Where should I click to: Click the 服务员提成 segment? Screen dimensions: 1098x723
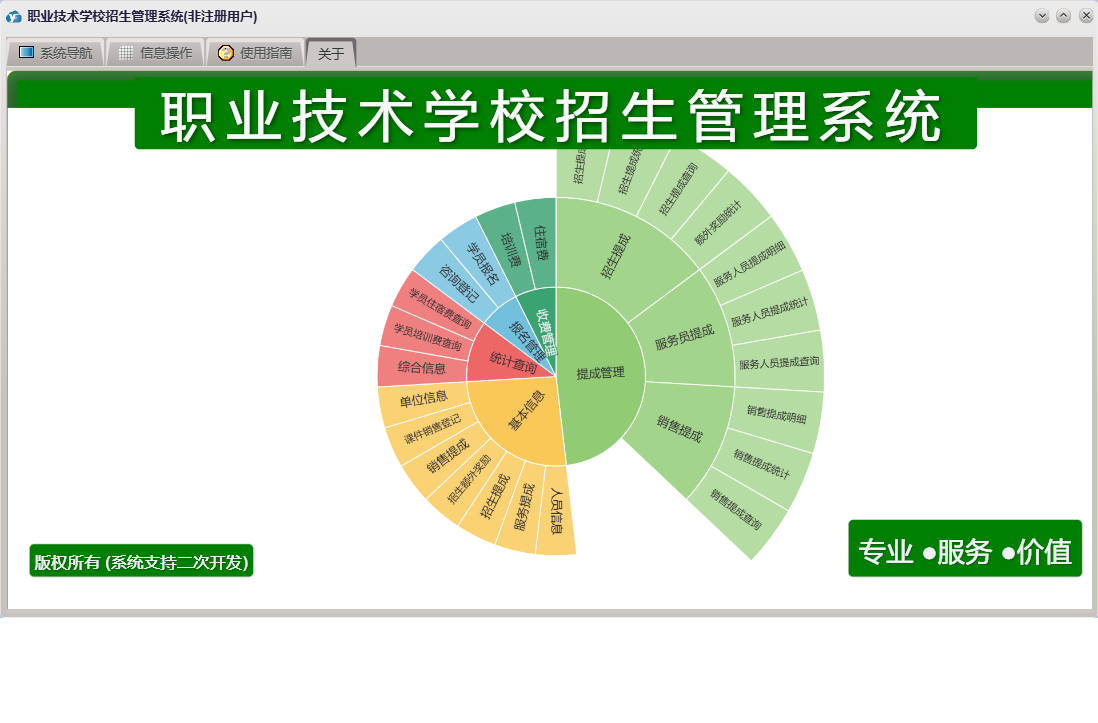coord(684,338)
